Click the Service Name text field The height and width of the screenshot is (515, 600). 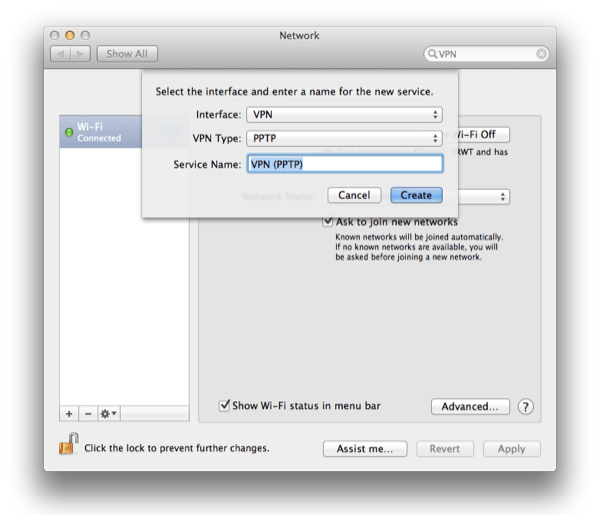tap(345, 164)
